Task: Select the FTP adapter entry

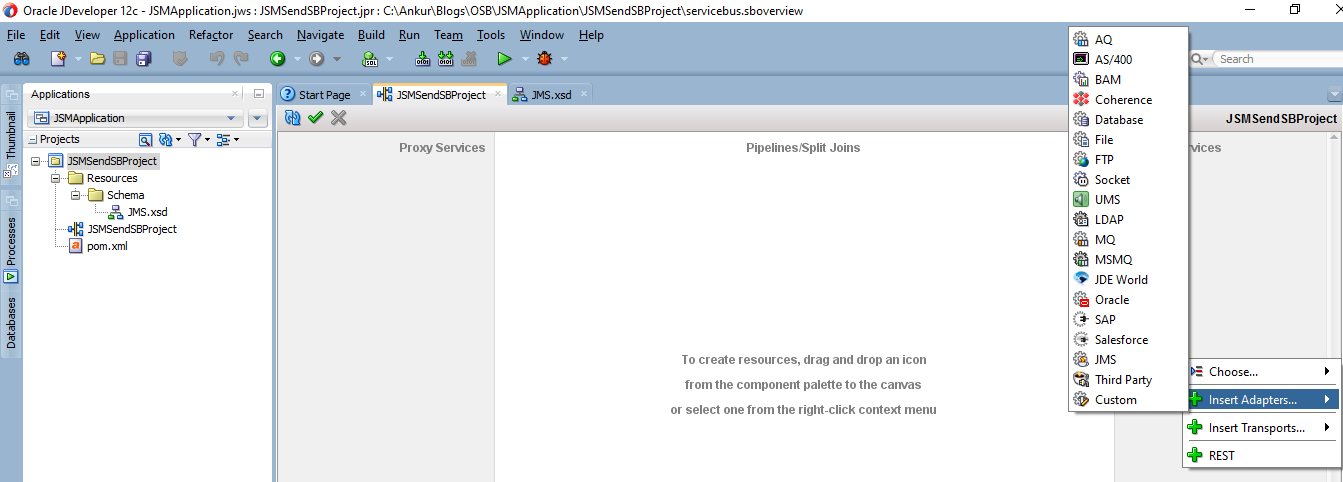Action: coord(1104,160)
